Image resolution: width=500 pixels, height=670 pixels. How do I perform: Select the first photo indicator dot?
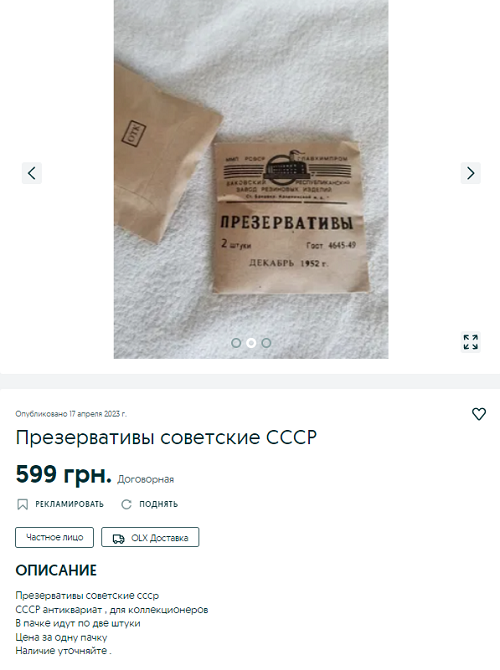236,343
